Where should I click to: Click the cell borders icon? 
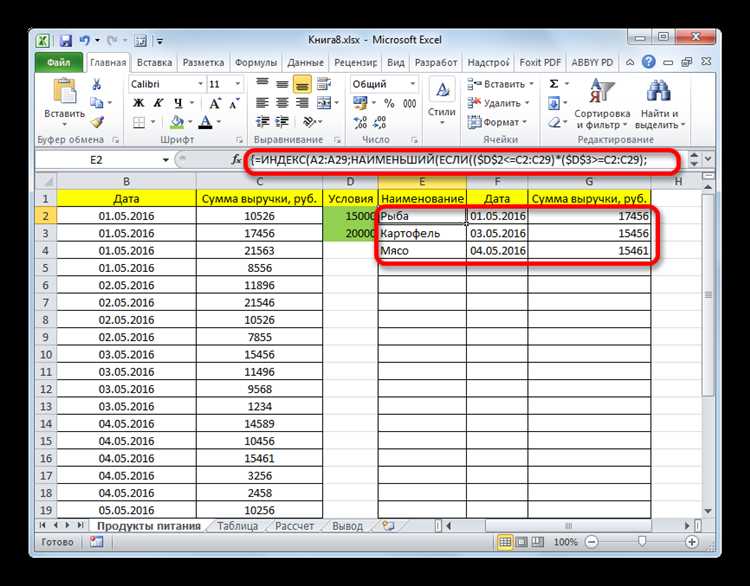[x=139, y=123]
